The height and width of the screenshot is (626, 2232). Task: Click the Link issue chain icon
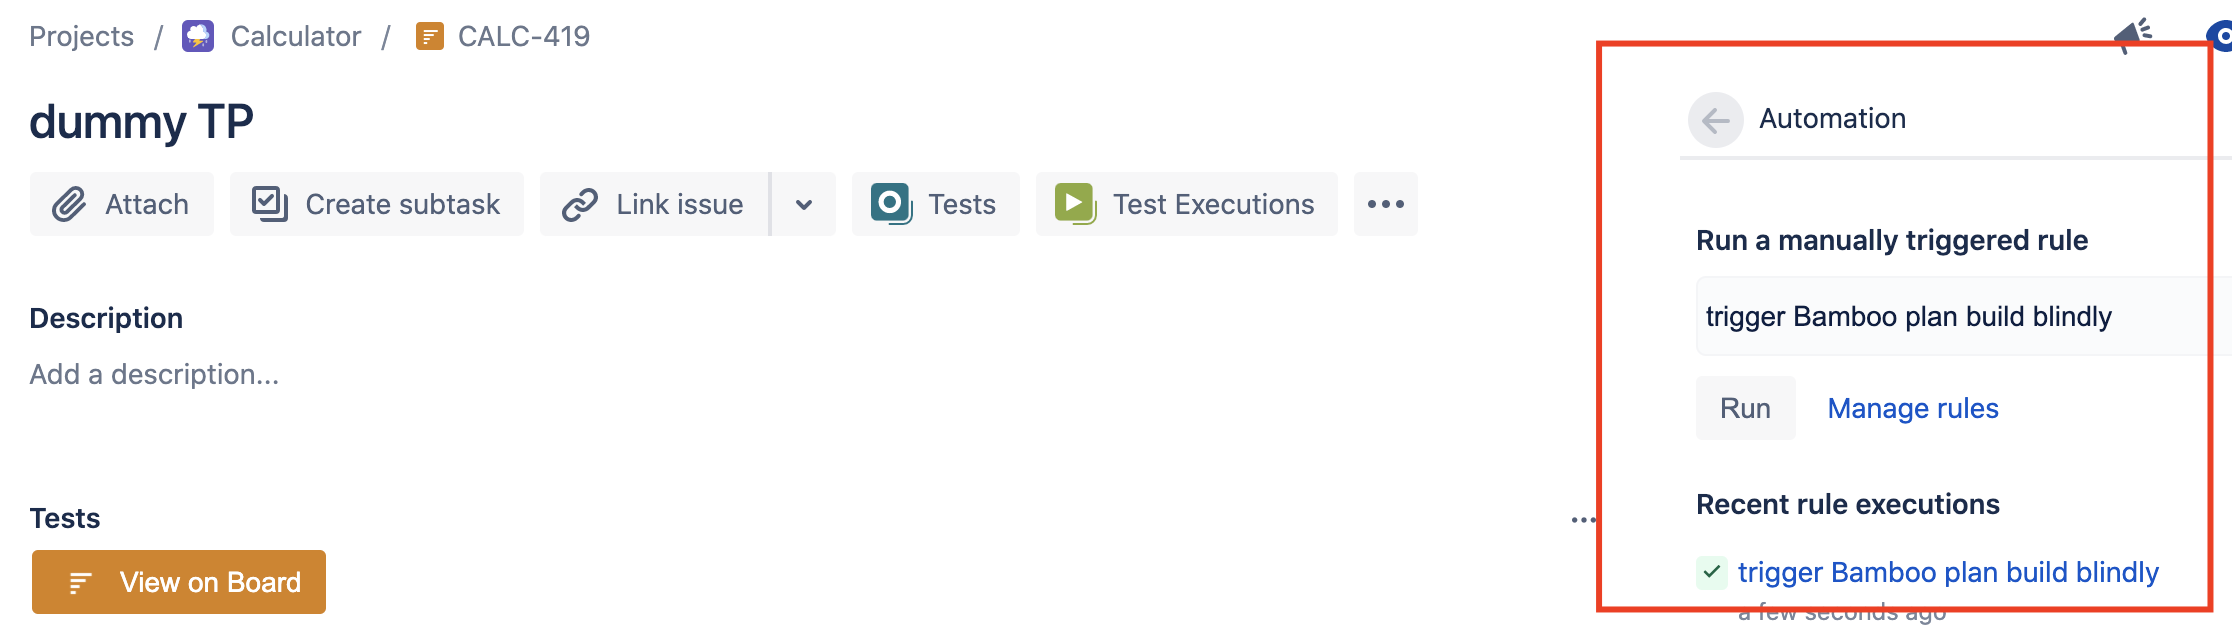click(x=580, y=204)
